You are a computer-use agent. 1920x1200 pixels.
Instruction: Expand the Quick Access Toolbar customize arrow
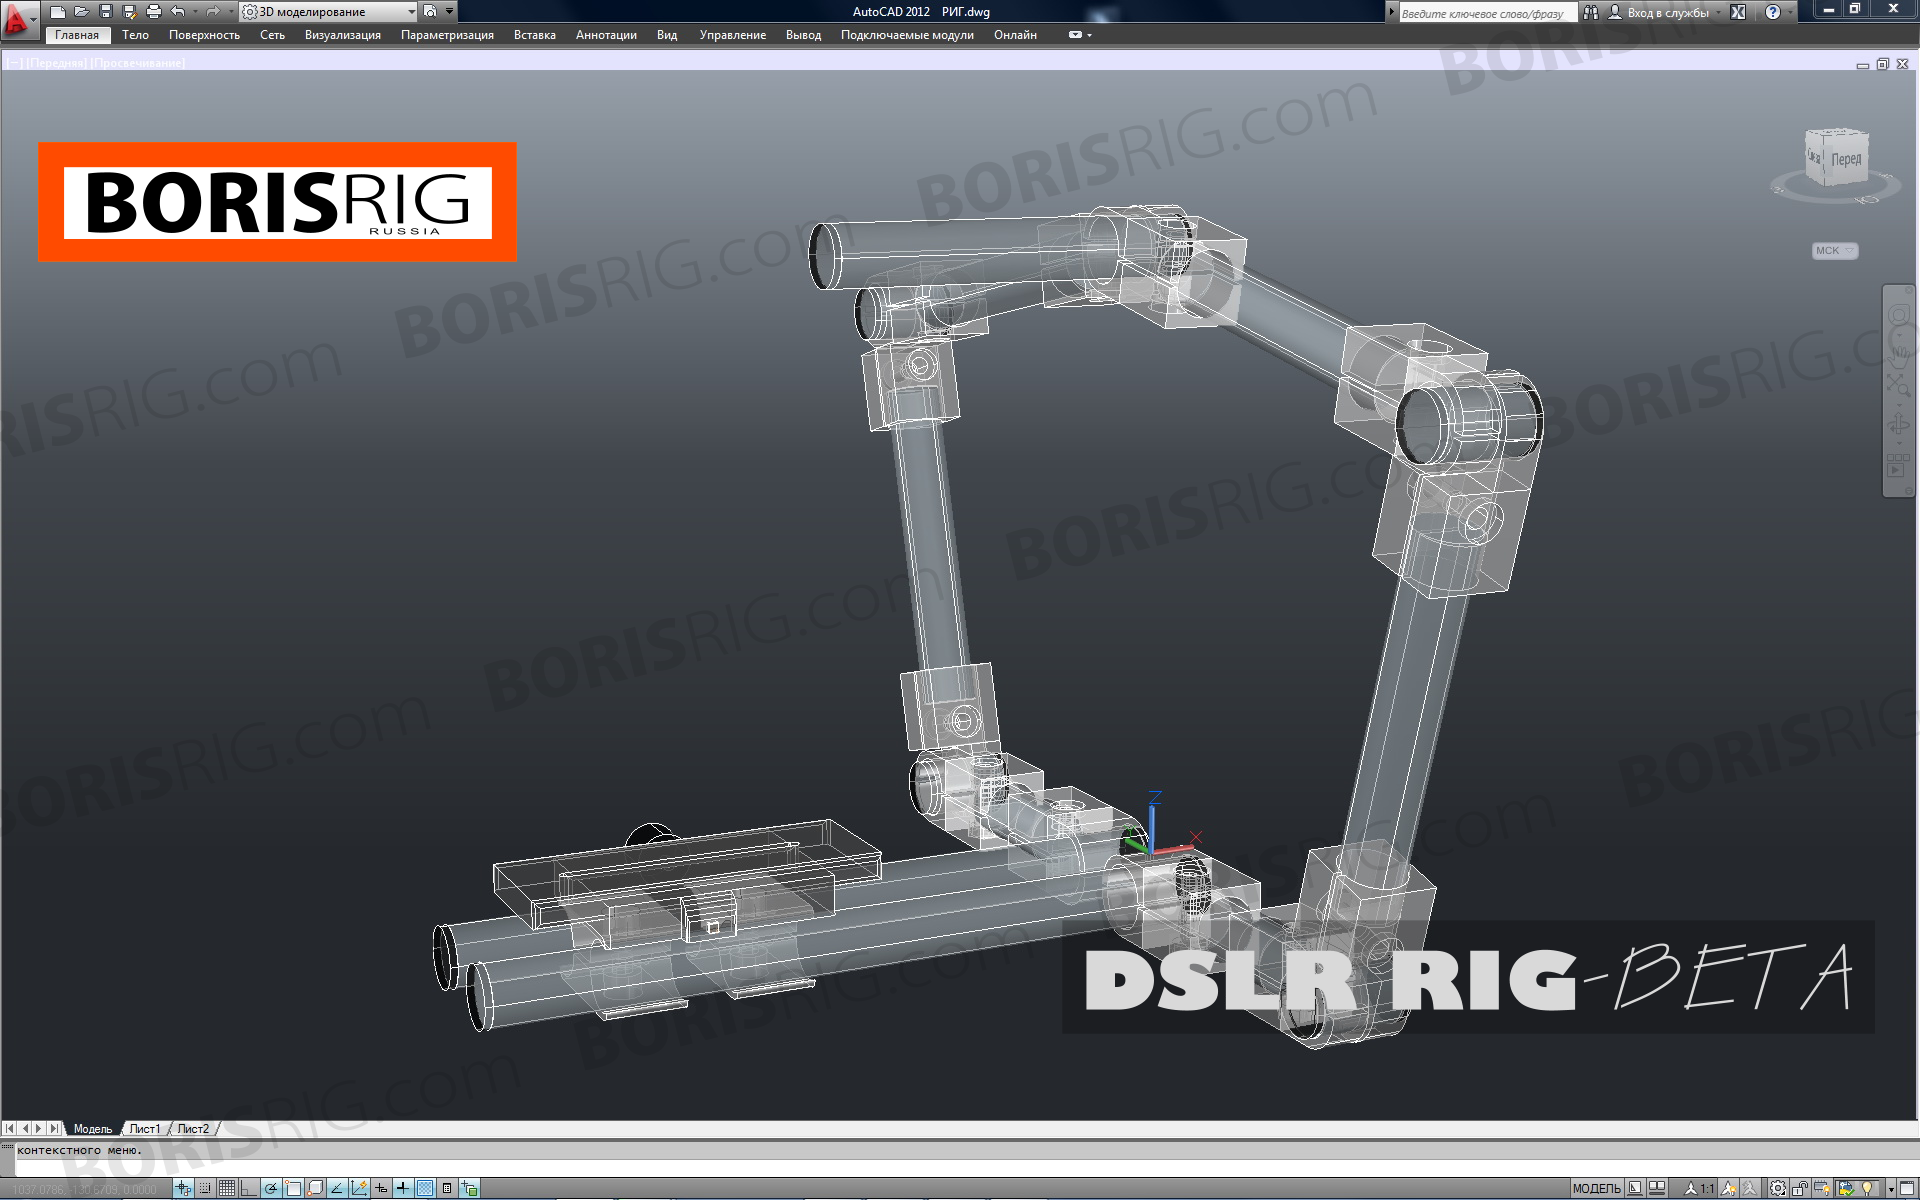(x=450, y=12)
